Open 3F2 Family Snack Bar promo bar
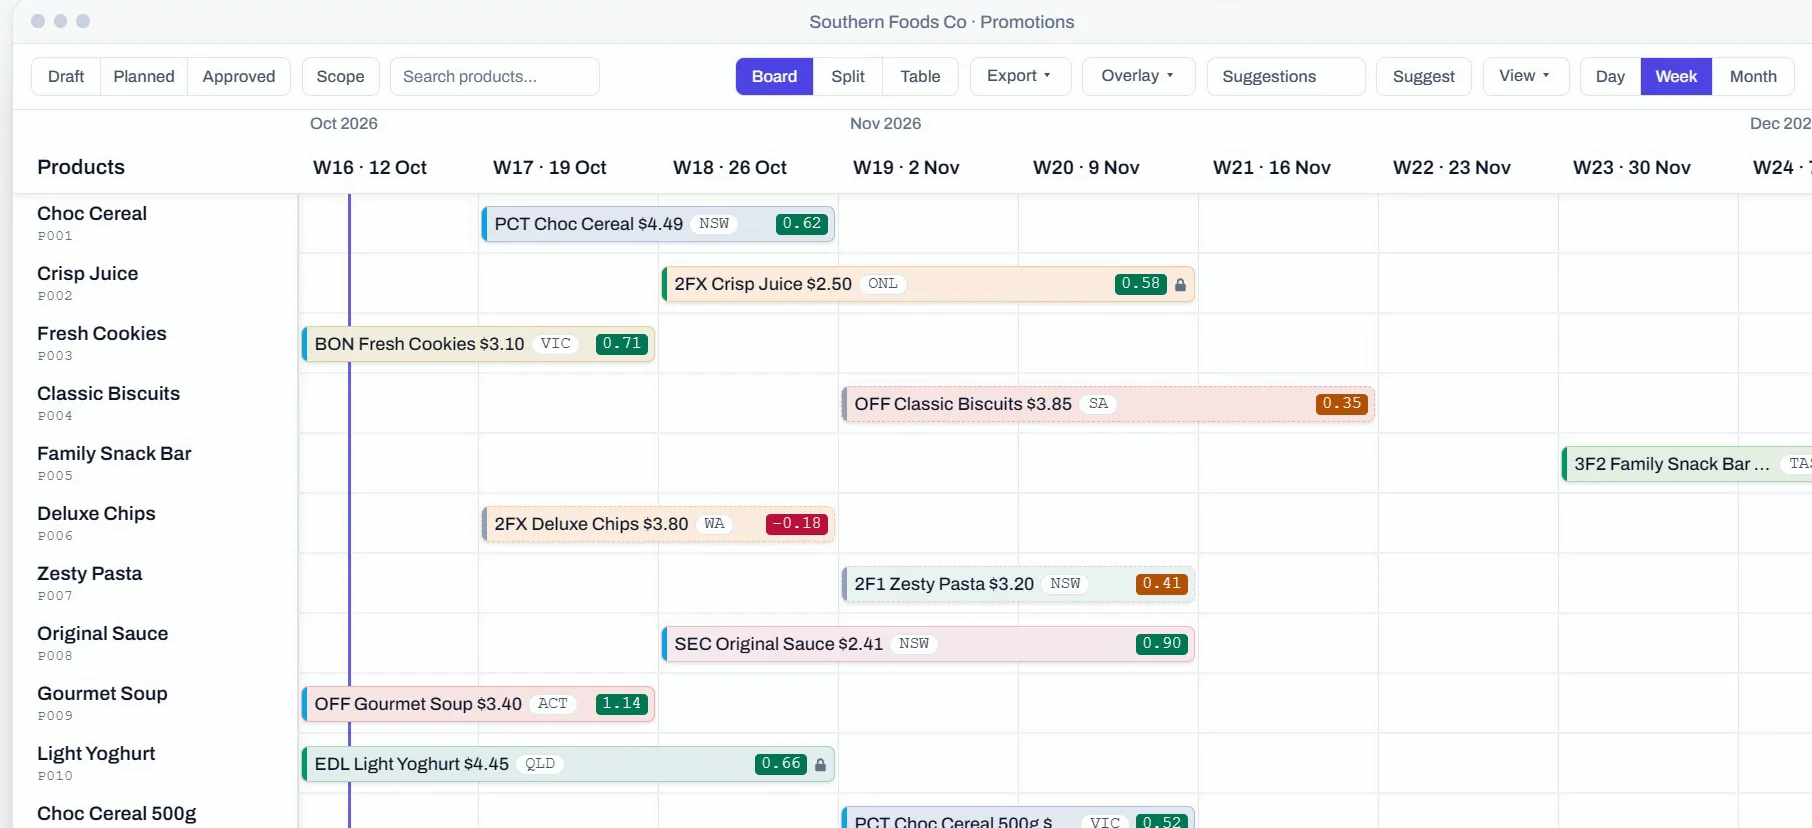The height and width of the screenshot is (828, 1812). (x=1687, y=464)
